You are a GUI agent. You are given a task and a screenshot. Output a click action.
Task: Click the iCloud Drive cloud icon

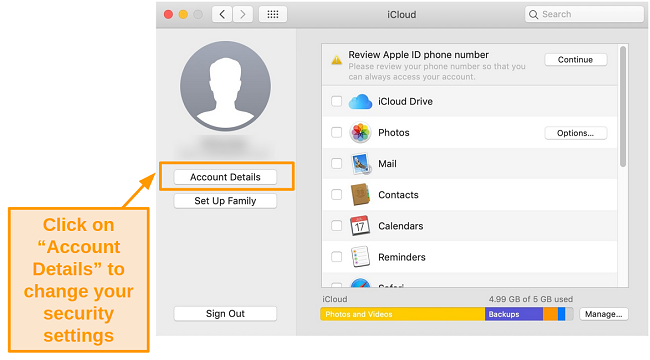tap(360, 102)
